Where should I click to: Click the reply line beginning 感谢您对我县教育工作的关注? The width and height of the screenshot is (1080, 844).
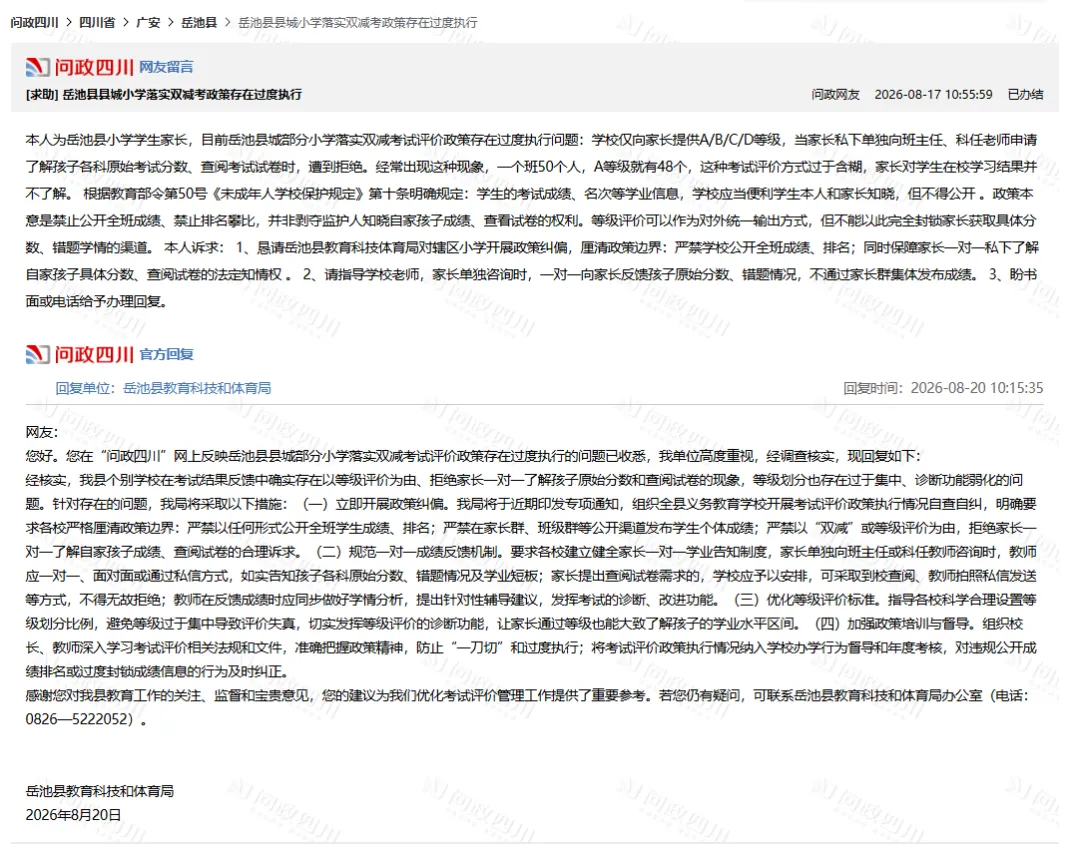(527, 695)
